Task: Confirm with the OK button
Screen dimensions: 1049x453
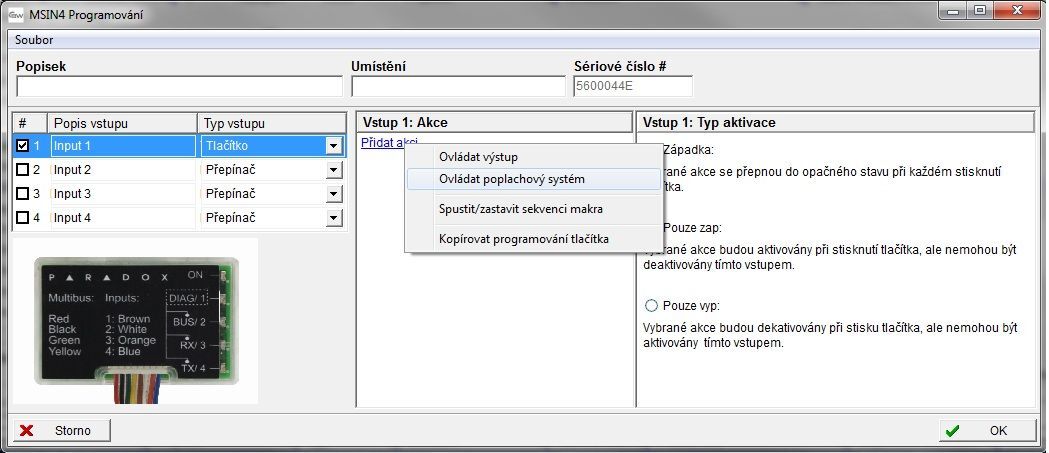Action: coord(986,431)
